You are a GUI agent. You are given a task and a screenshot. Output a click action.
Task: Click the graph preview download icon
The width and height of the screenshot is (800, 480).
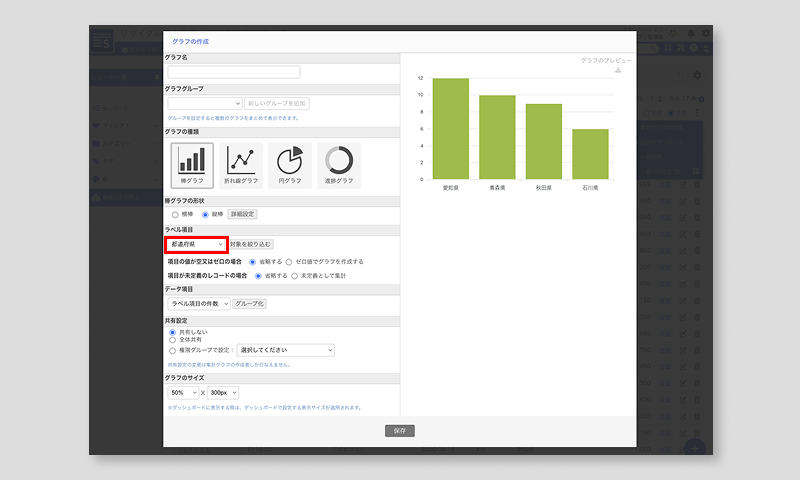tap(618, 70)
